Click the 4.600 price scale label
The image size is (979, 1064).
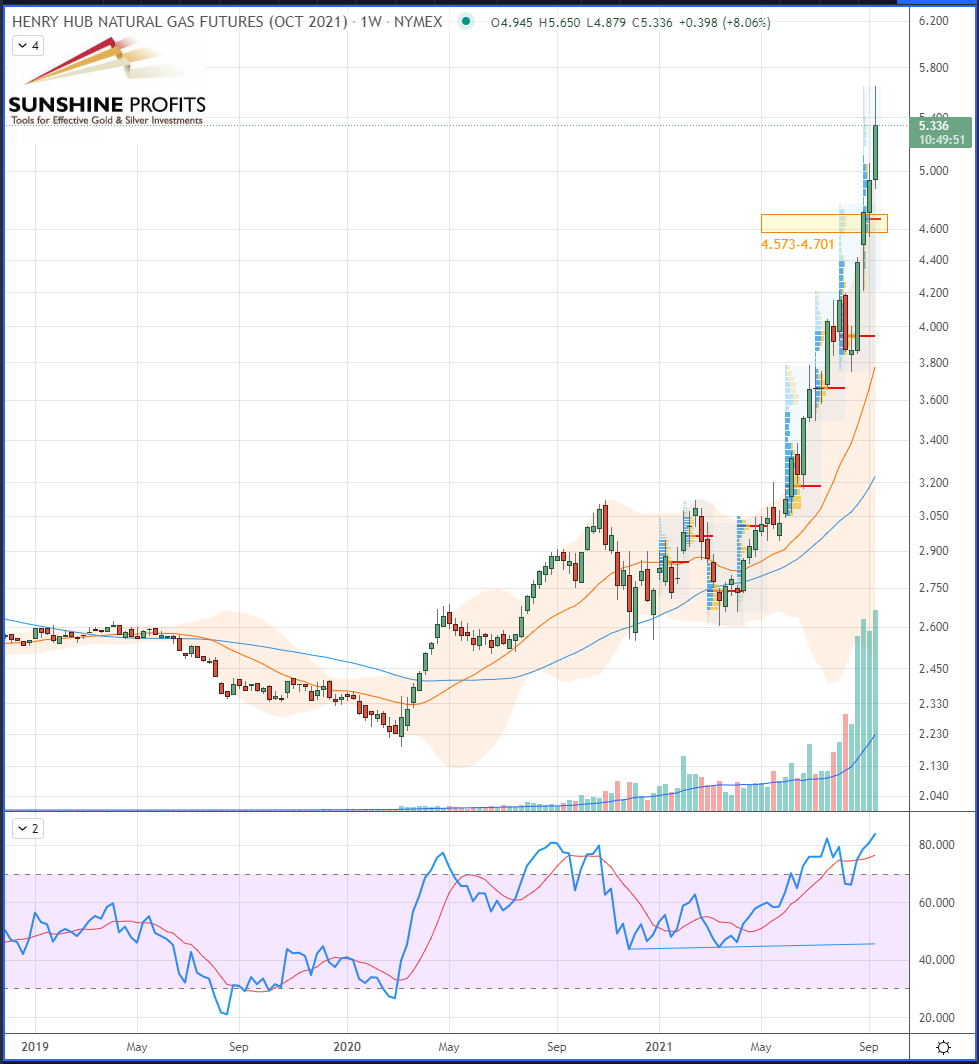[934, 229]
